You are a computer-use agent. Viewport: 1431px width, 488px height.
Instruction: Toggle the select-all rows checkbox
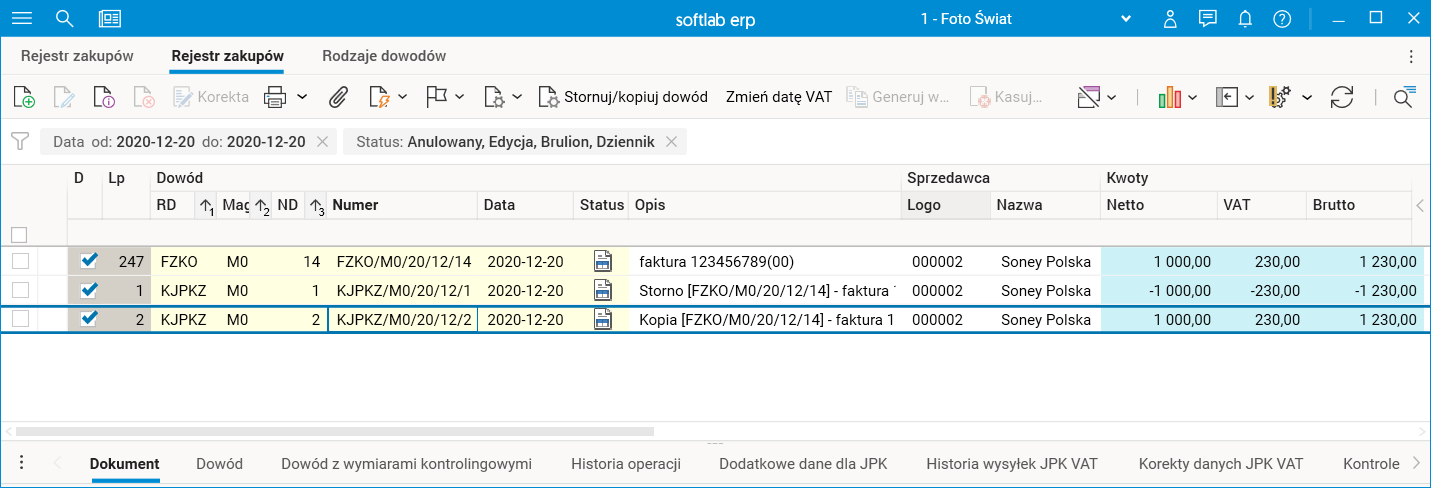point(19,234)
